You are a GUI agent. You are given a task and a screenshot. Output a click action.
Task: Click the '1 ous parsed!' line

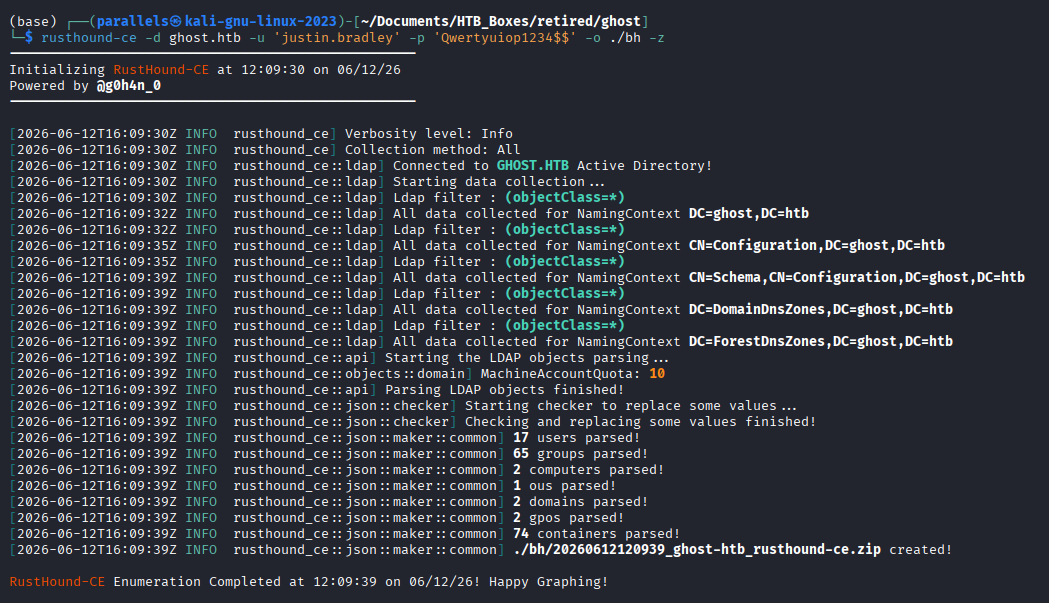[565, 486]
